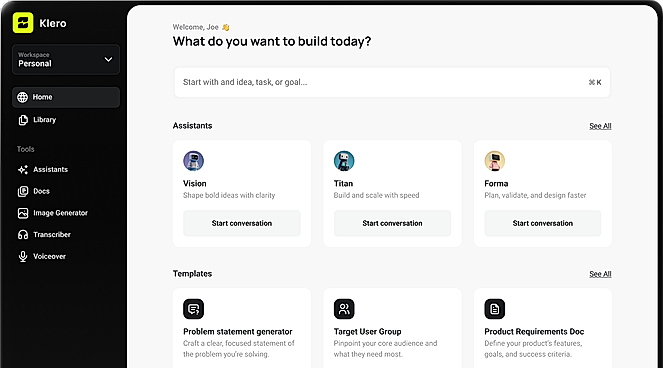This screenshot has height=368, width=663.
Task: Focus the idea, task, or goal search field
Action: coord(392,82)
